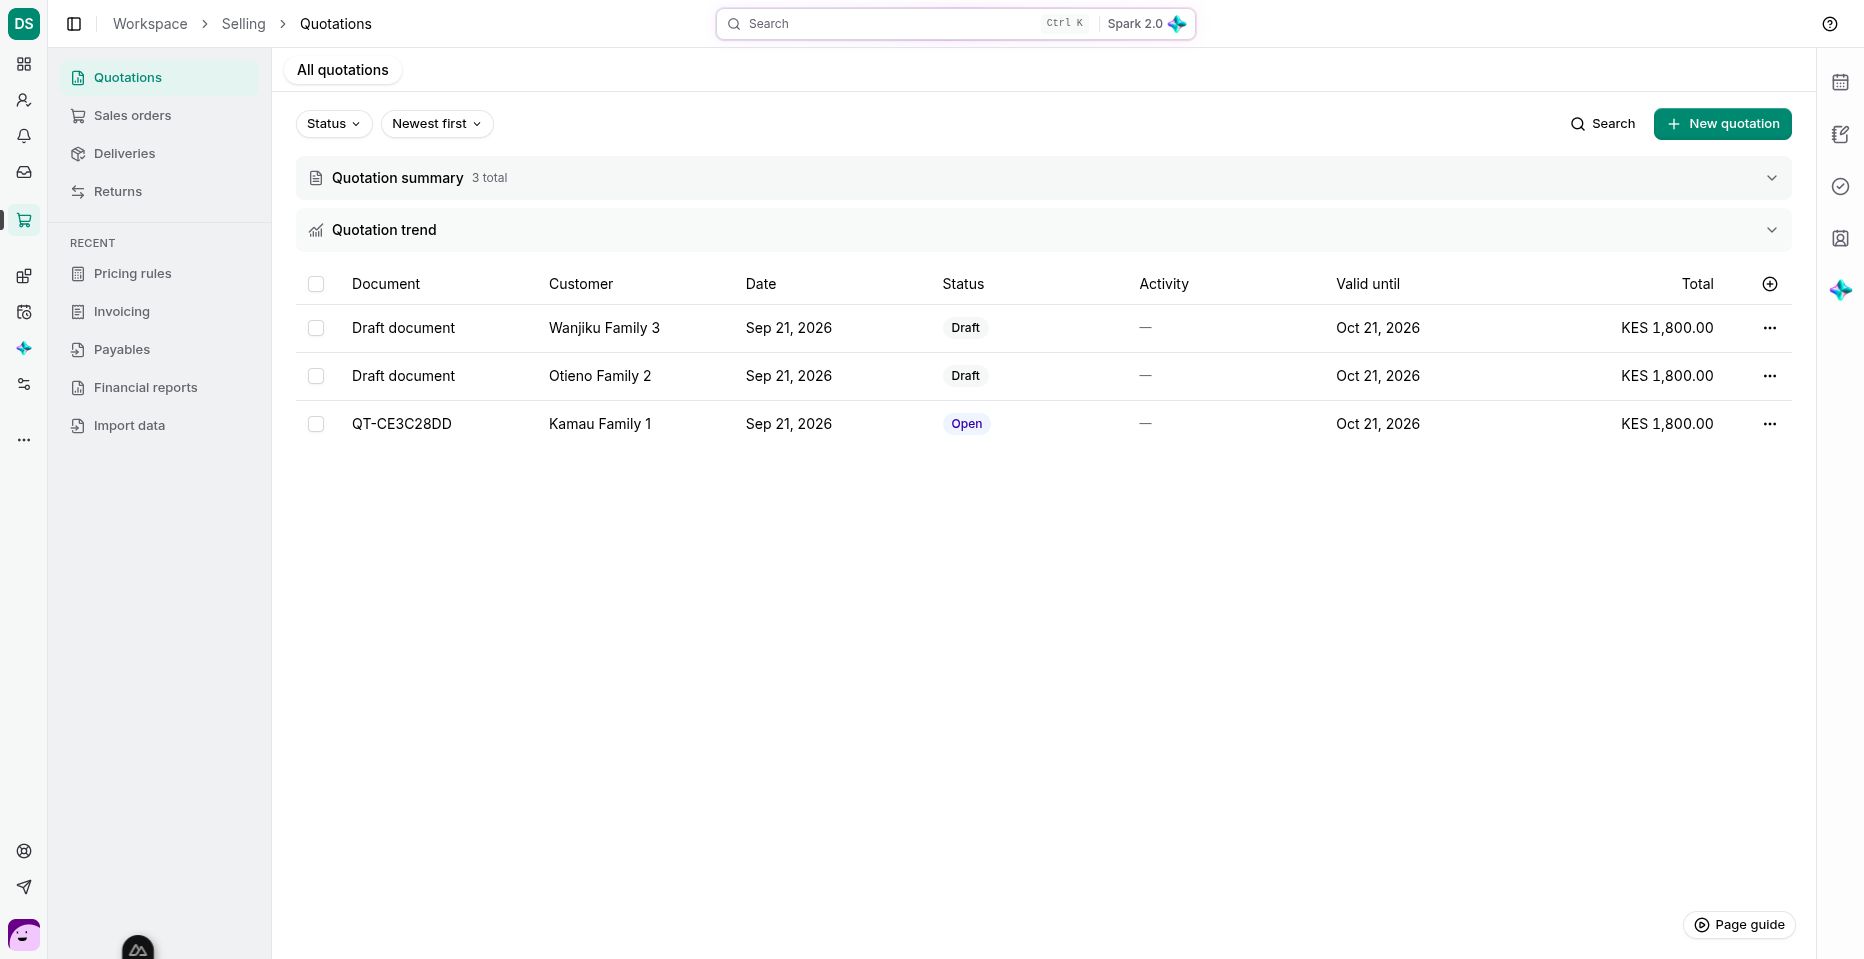
Task: Add a column with the plus circle icon
Action: 1769,284
